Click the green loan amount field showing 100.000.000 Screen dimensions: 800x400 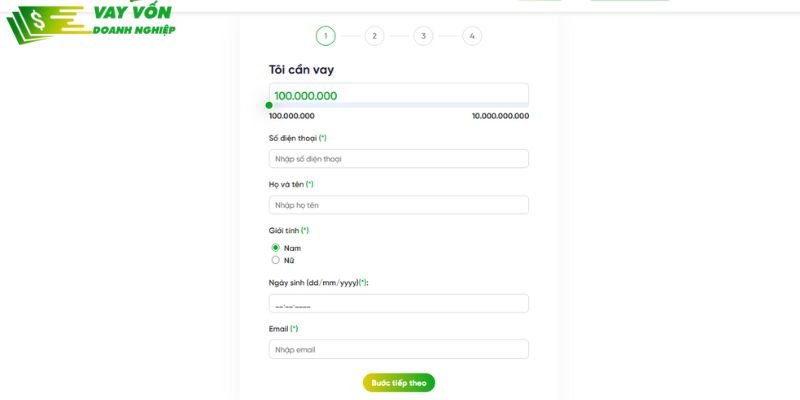point(398,94)
